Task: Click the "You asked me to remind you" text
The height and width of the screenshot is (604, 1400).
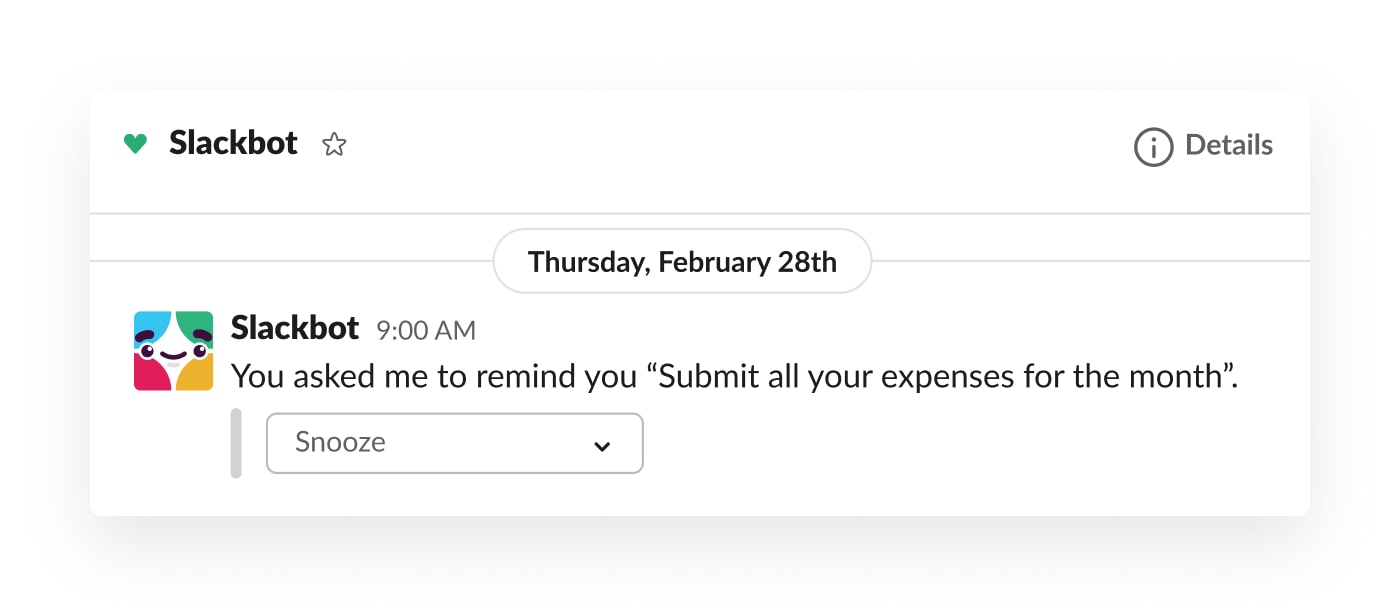Action: [x=434, y=377]
